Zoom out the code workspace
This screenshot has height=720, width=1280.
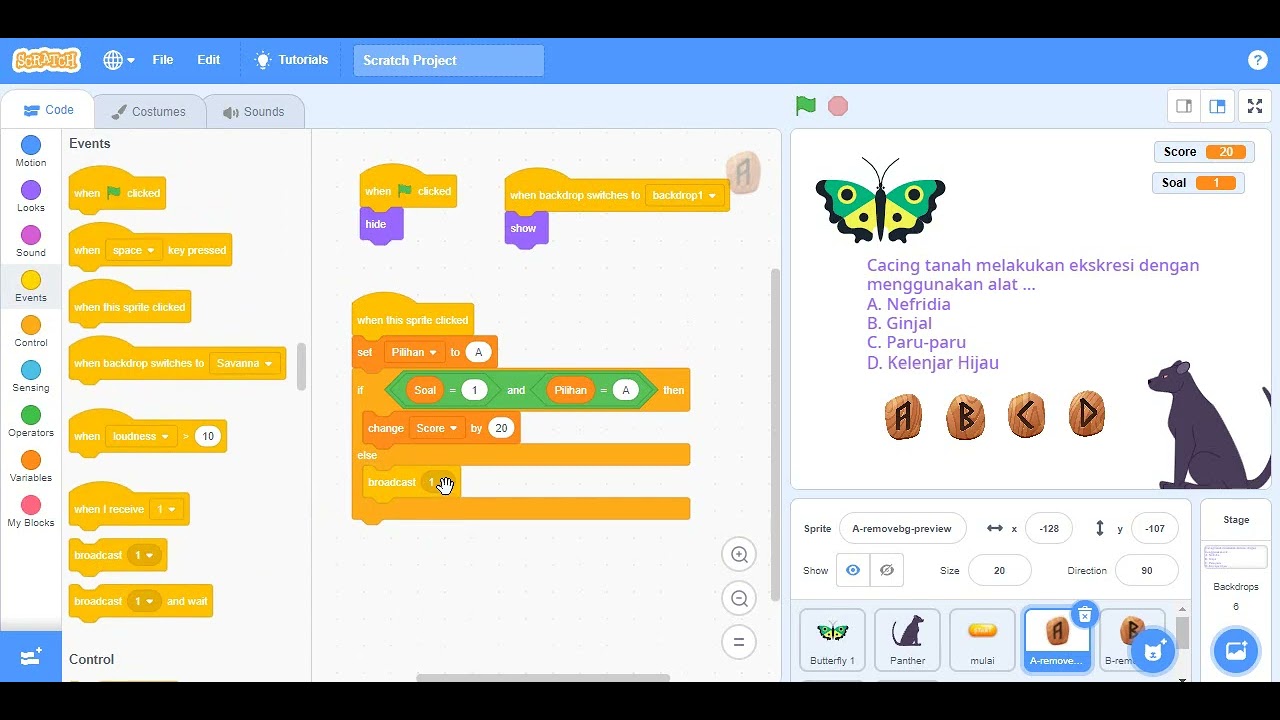pos(739,598)
